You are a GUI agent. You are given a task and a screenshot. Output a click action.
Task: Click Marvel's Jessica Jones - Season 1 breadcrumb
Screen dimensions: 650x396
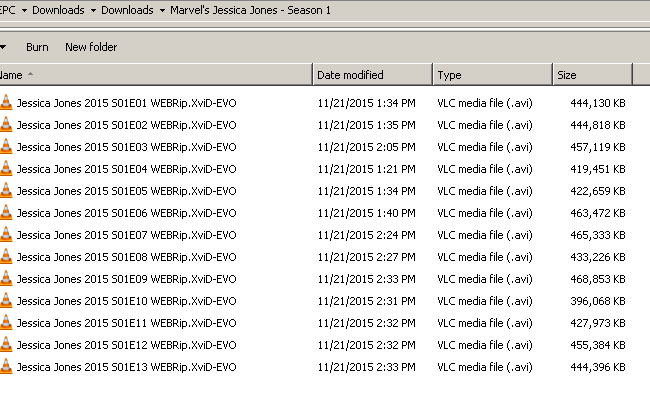pos(250,10)
